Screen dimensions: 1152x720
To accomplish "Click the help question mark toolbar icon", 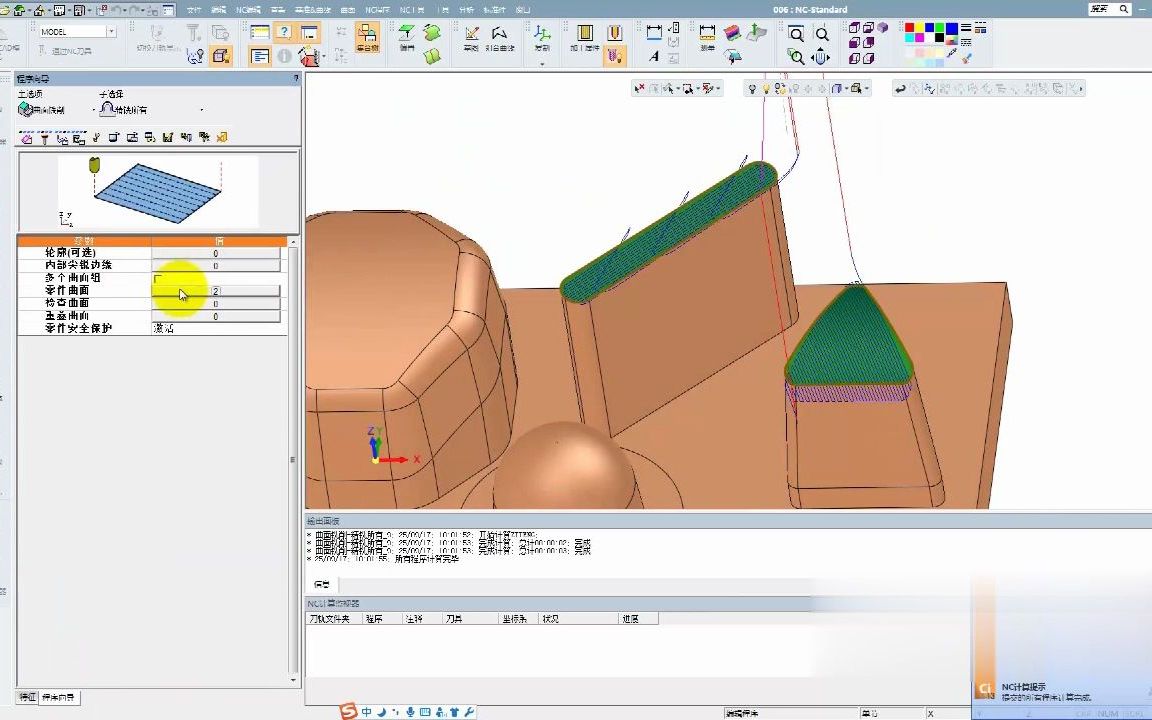I will 284,33.
